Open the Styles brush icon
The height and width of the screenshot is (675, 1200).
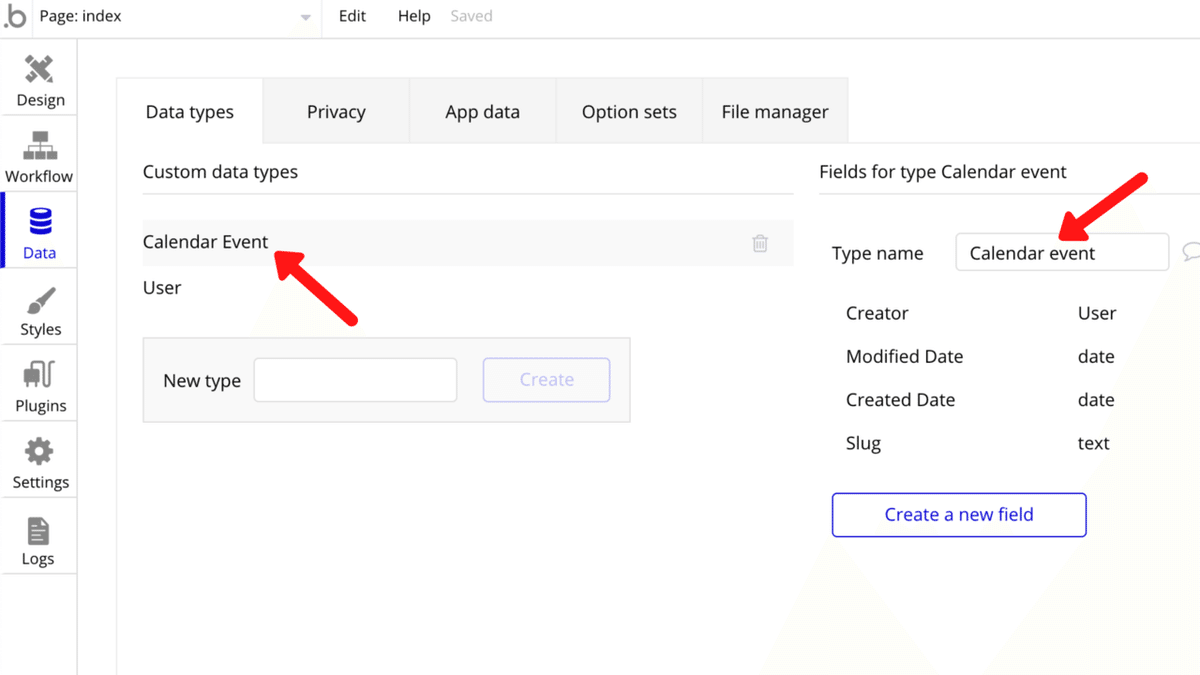tap(40, 310)
